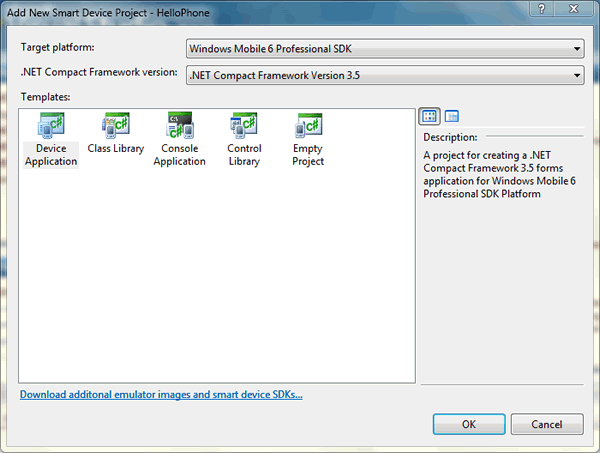Select the Device Application template icon
This screenshot has height=453, width=600.
tap(51, 125)
